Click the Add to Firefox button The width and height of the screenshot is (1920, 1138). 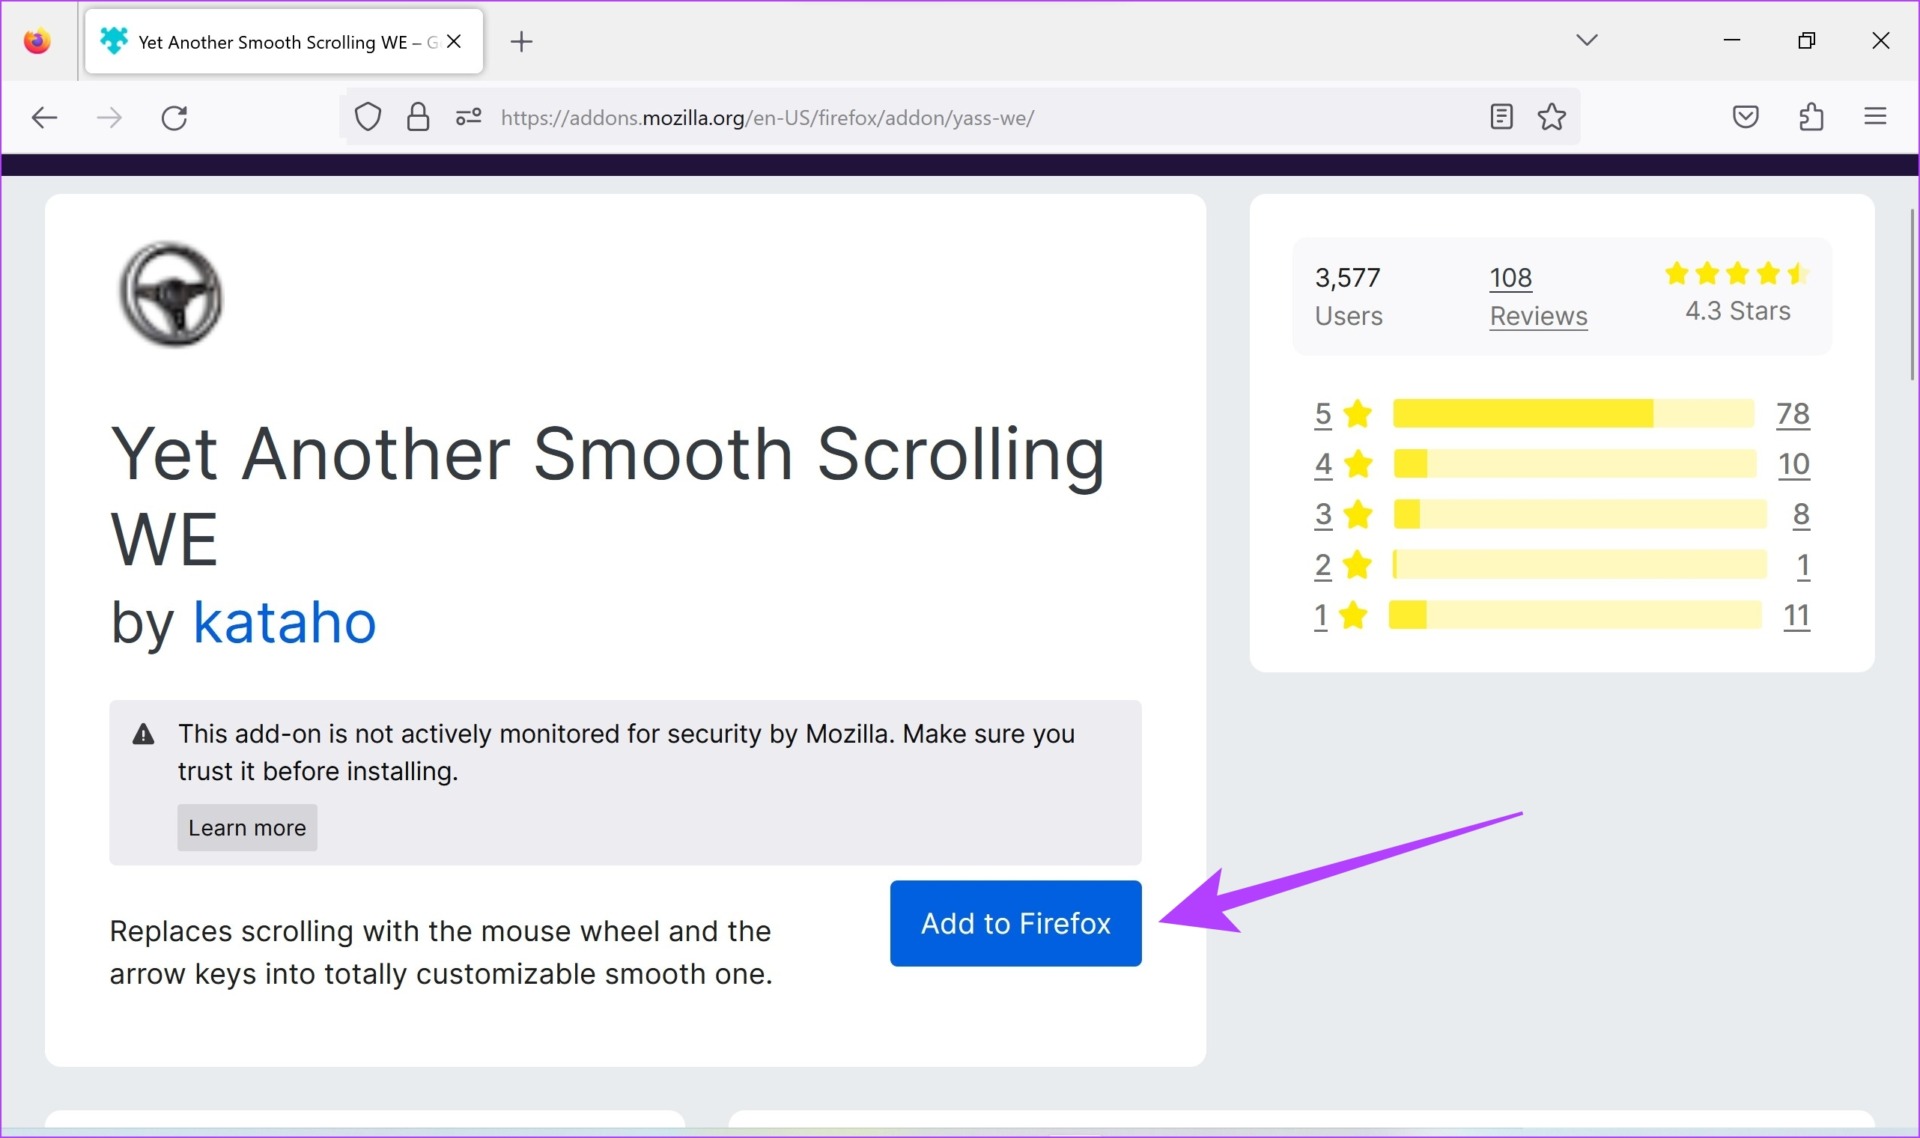tap(1015, 923)
